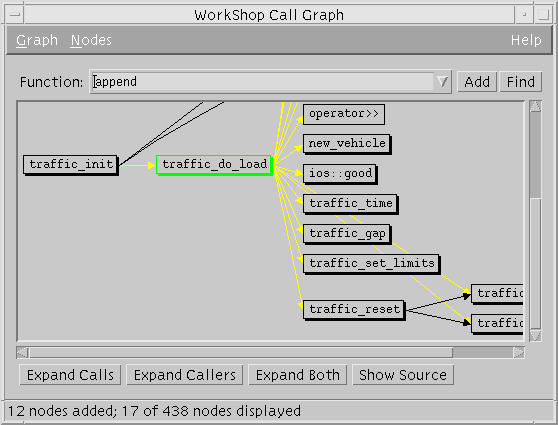Image resolution: width=558 pixels, height=425 pixels.
Task: Open the window menu button in title bar
Action: tap(15, 15)
